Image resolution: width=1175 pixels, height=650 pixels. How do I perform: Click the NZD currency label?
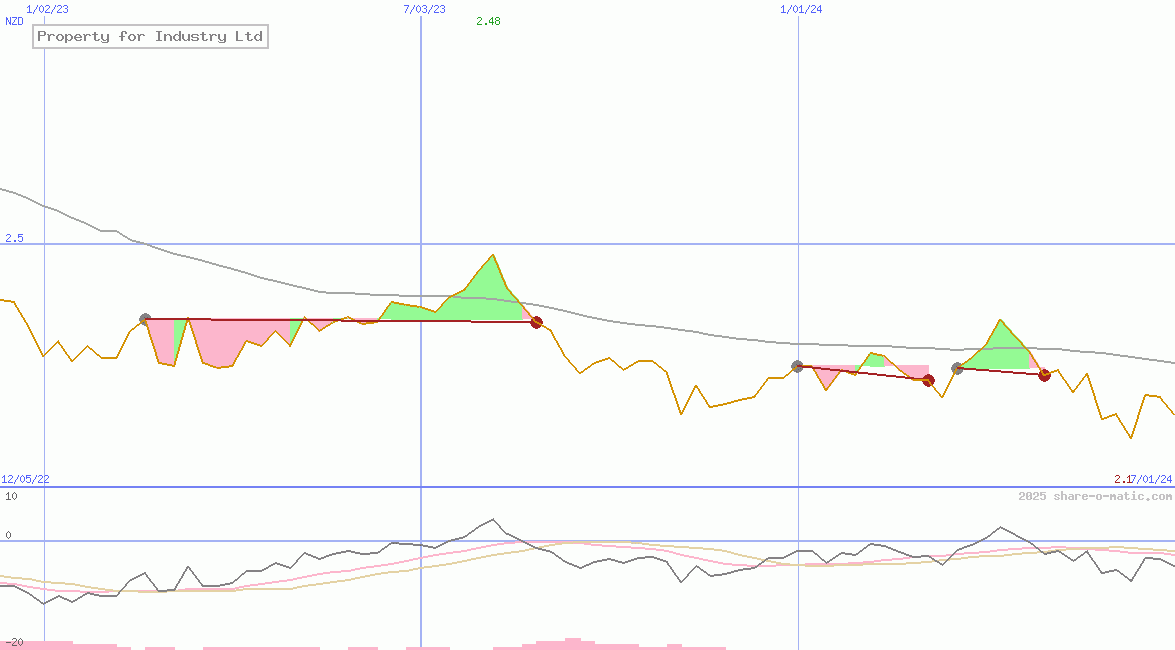[x=14, y=21]
